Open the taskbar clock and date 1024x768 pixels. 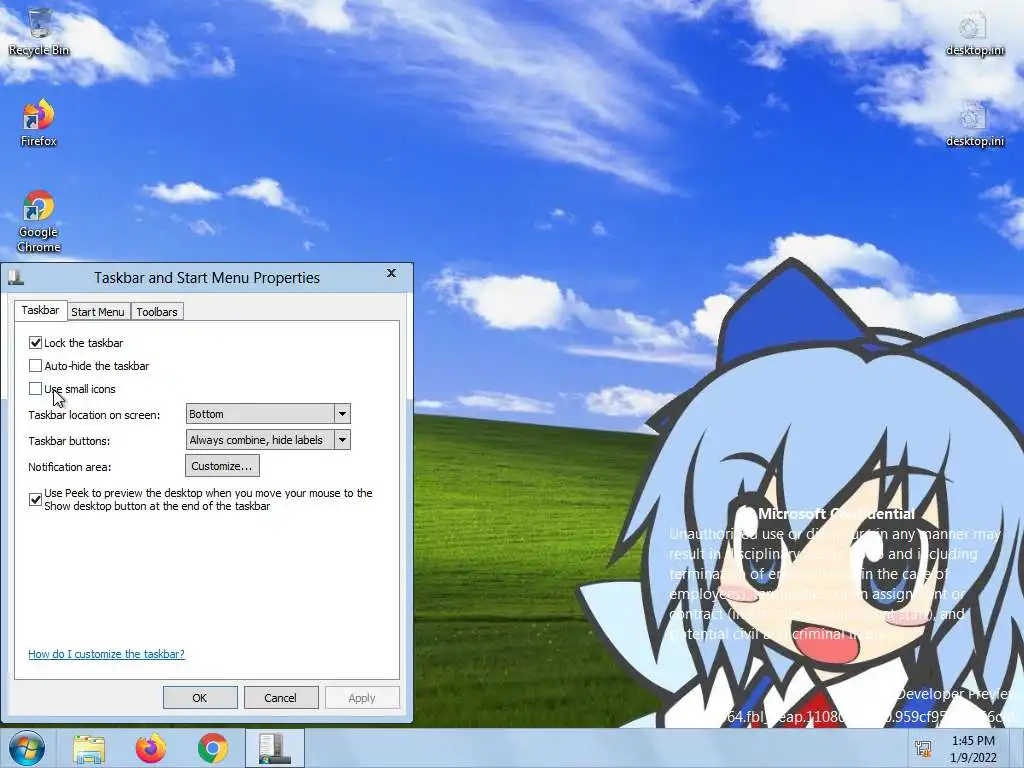[x=973, y=748]
